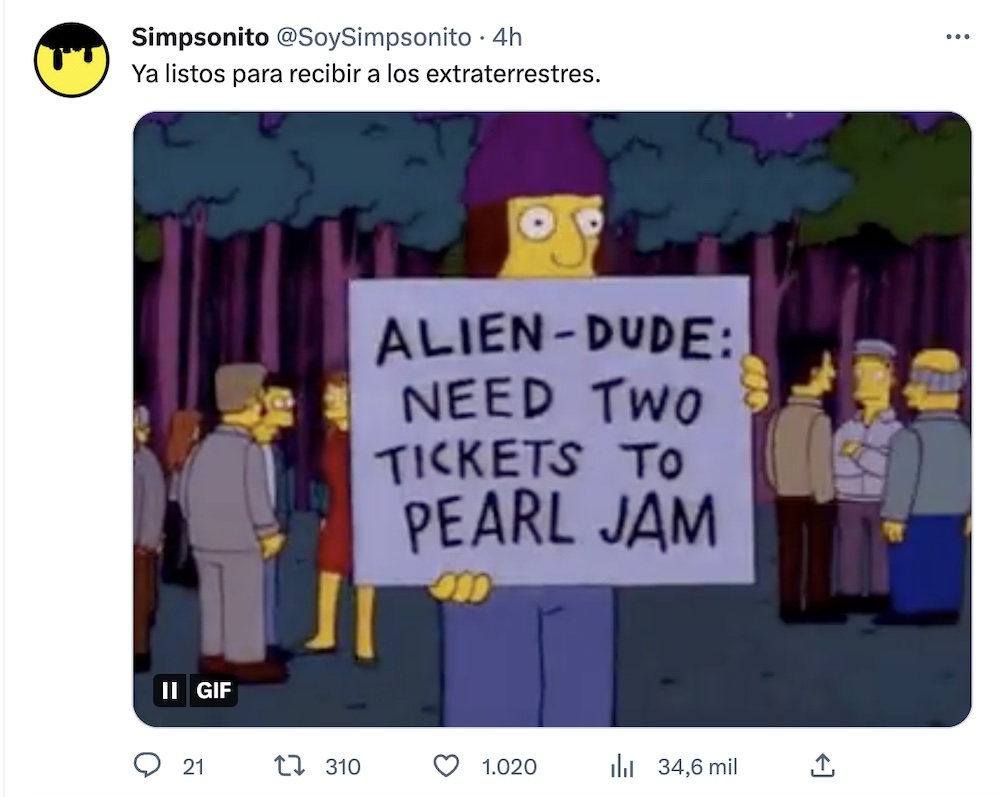This screenshot has height=797, width=1000.
Task: Click the GIF label badge
Action: point(213,691)
